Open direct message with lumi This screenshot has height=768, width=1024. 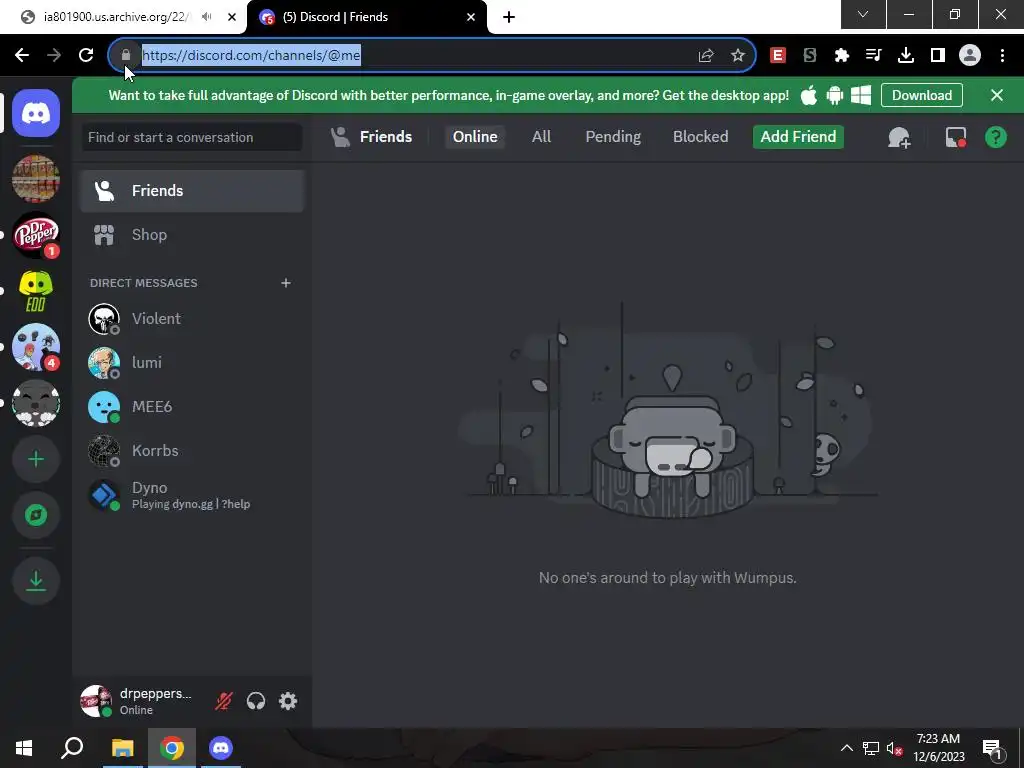pos(192,362)
